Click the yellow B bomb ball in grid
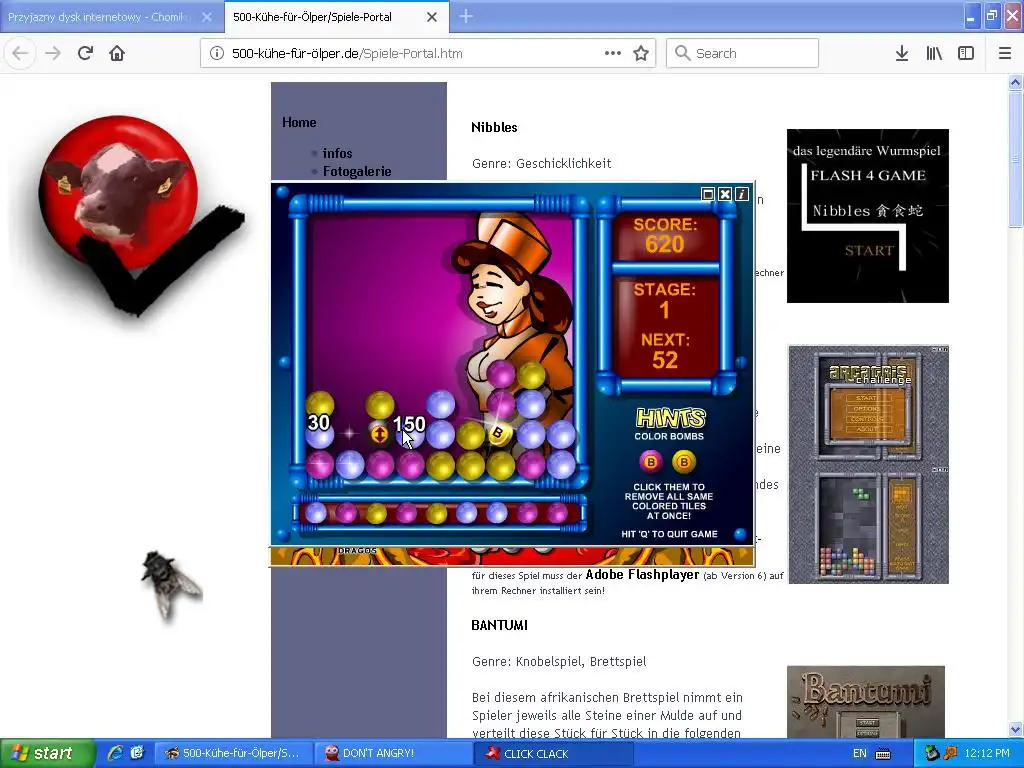1024x768 pixels. (499, 432)
